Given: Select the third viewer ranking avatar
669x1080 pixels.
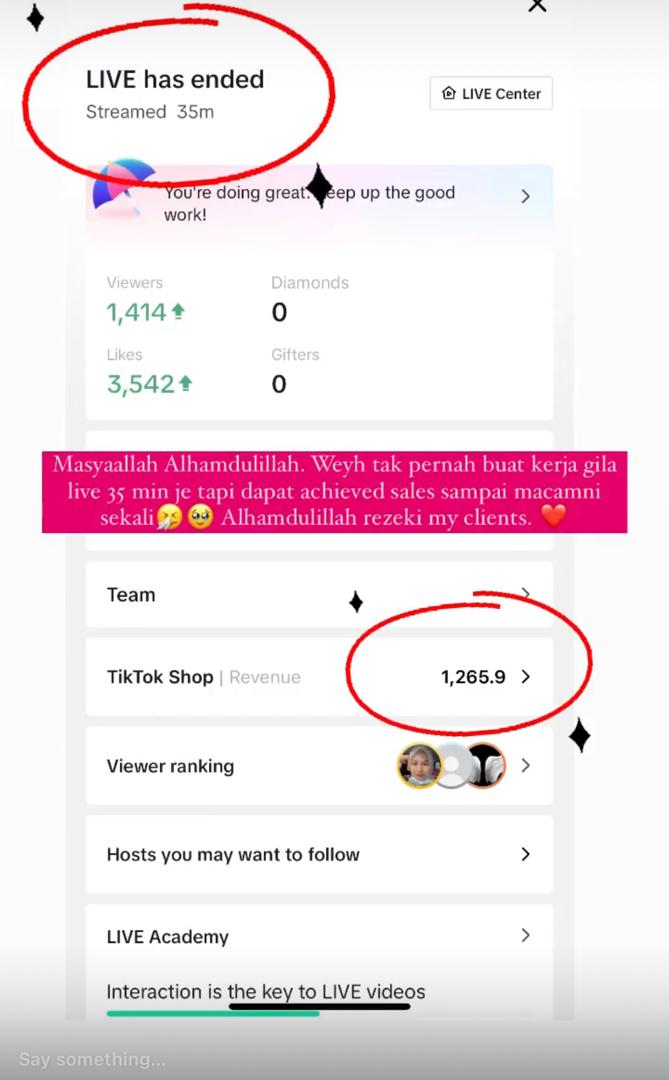Looking at the screenshot, I should (486, 765).
